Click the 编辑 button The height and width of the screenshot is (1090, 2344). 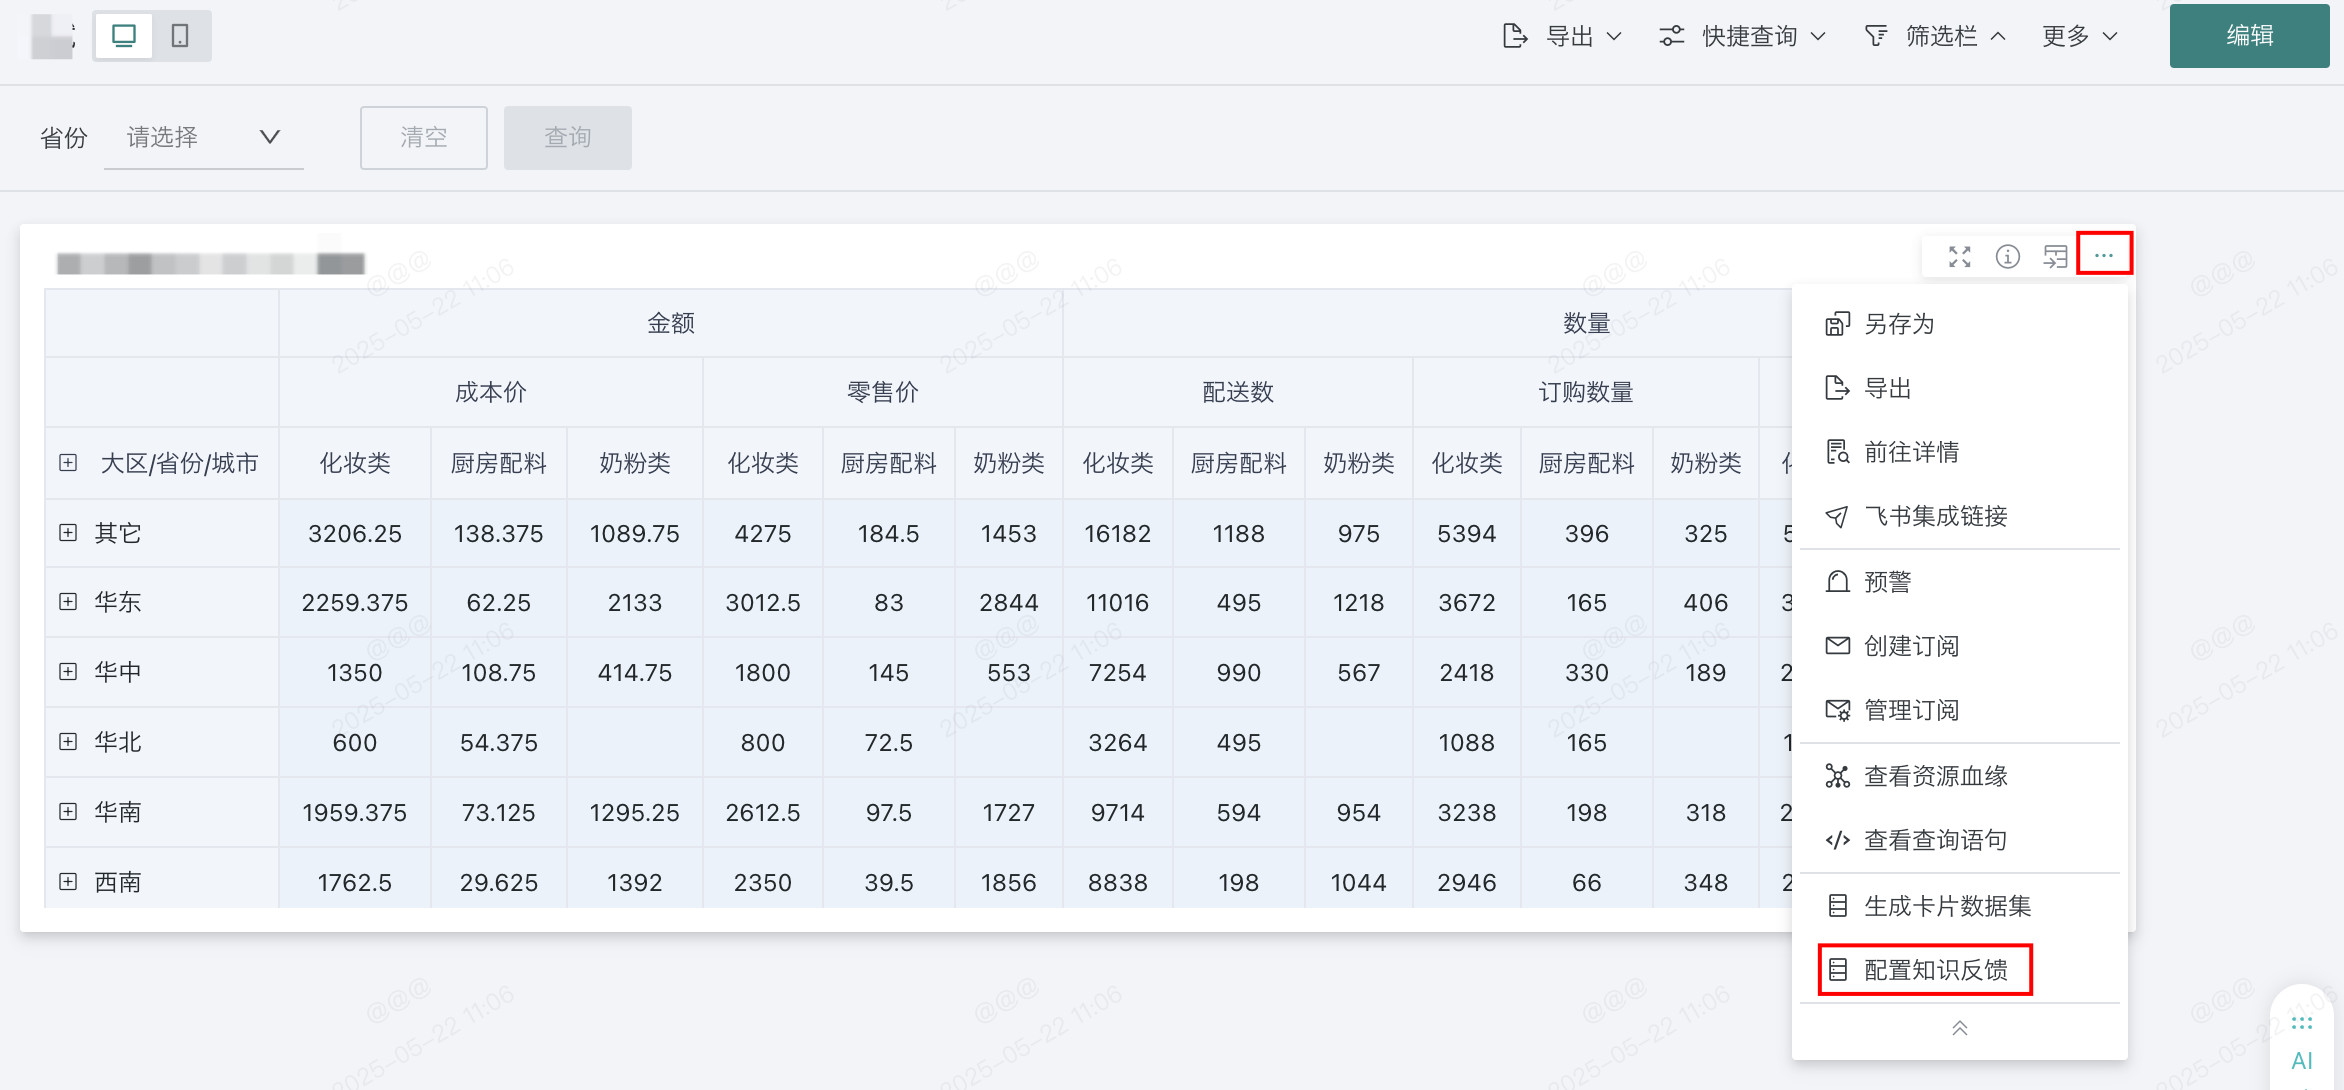coord(2249,36)
